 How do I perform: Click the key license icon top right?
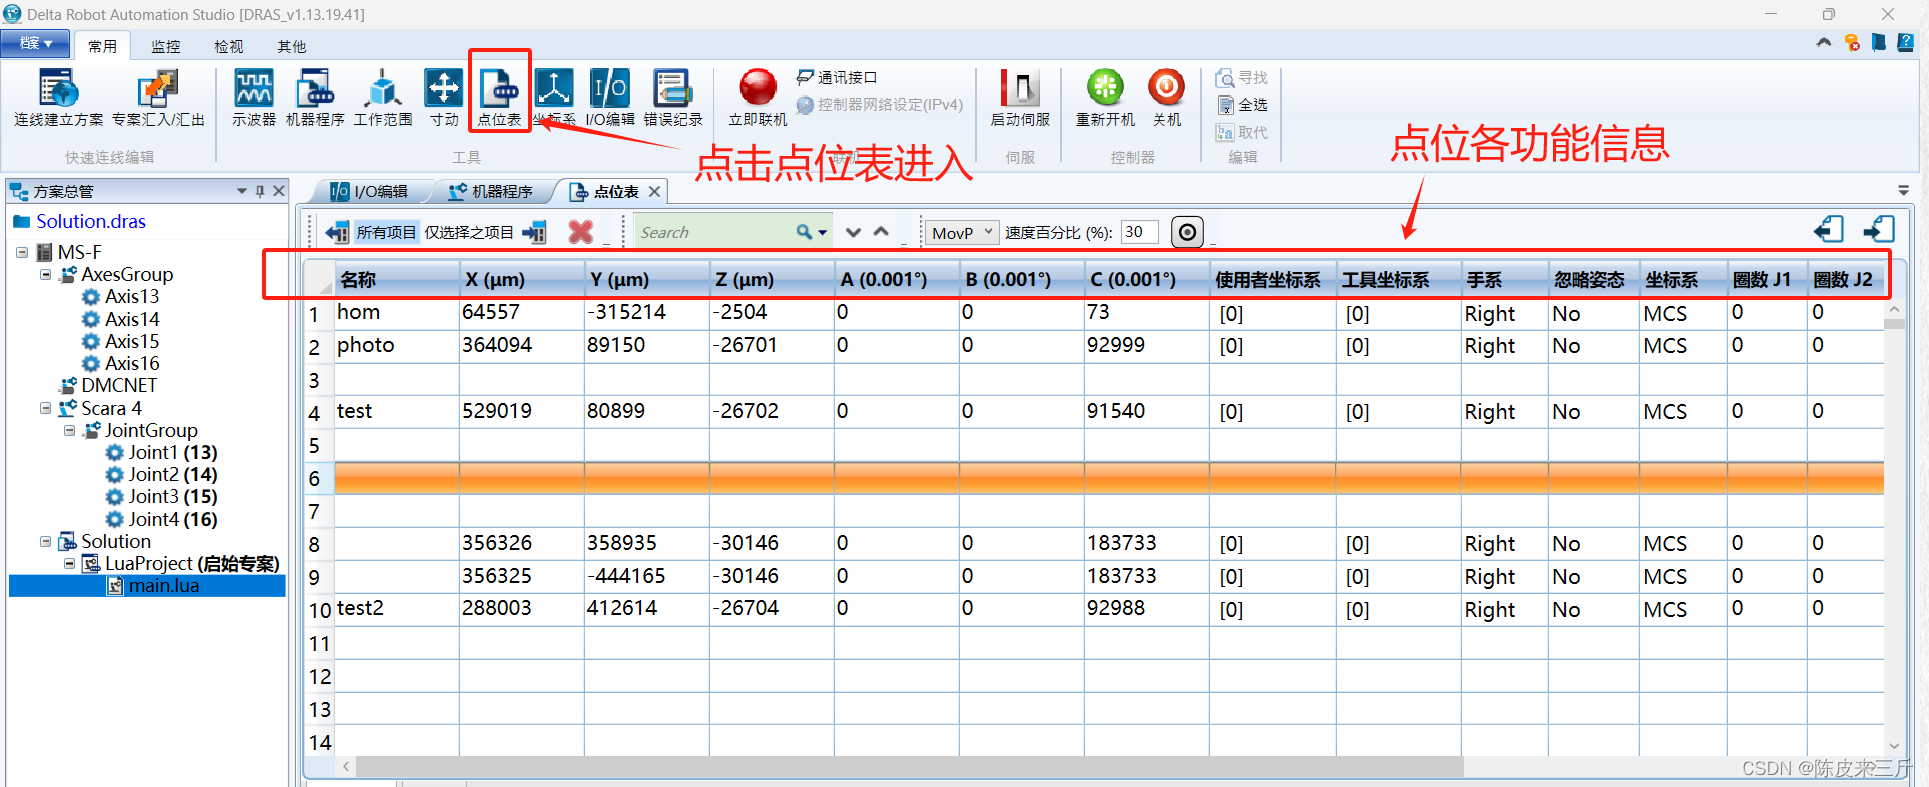tap(1852, 42)
